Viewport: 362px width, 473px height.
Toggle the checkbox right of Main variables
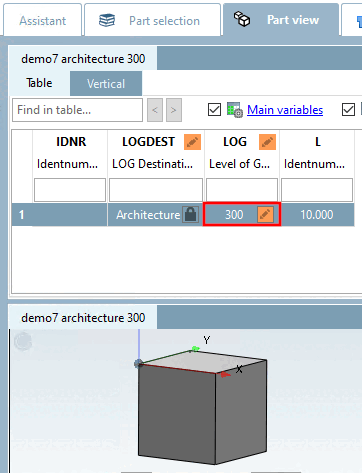point(348,109)
